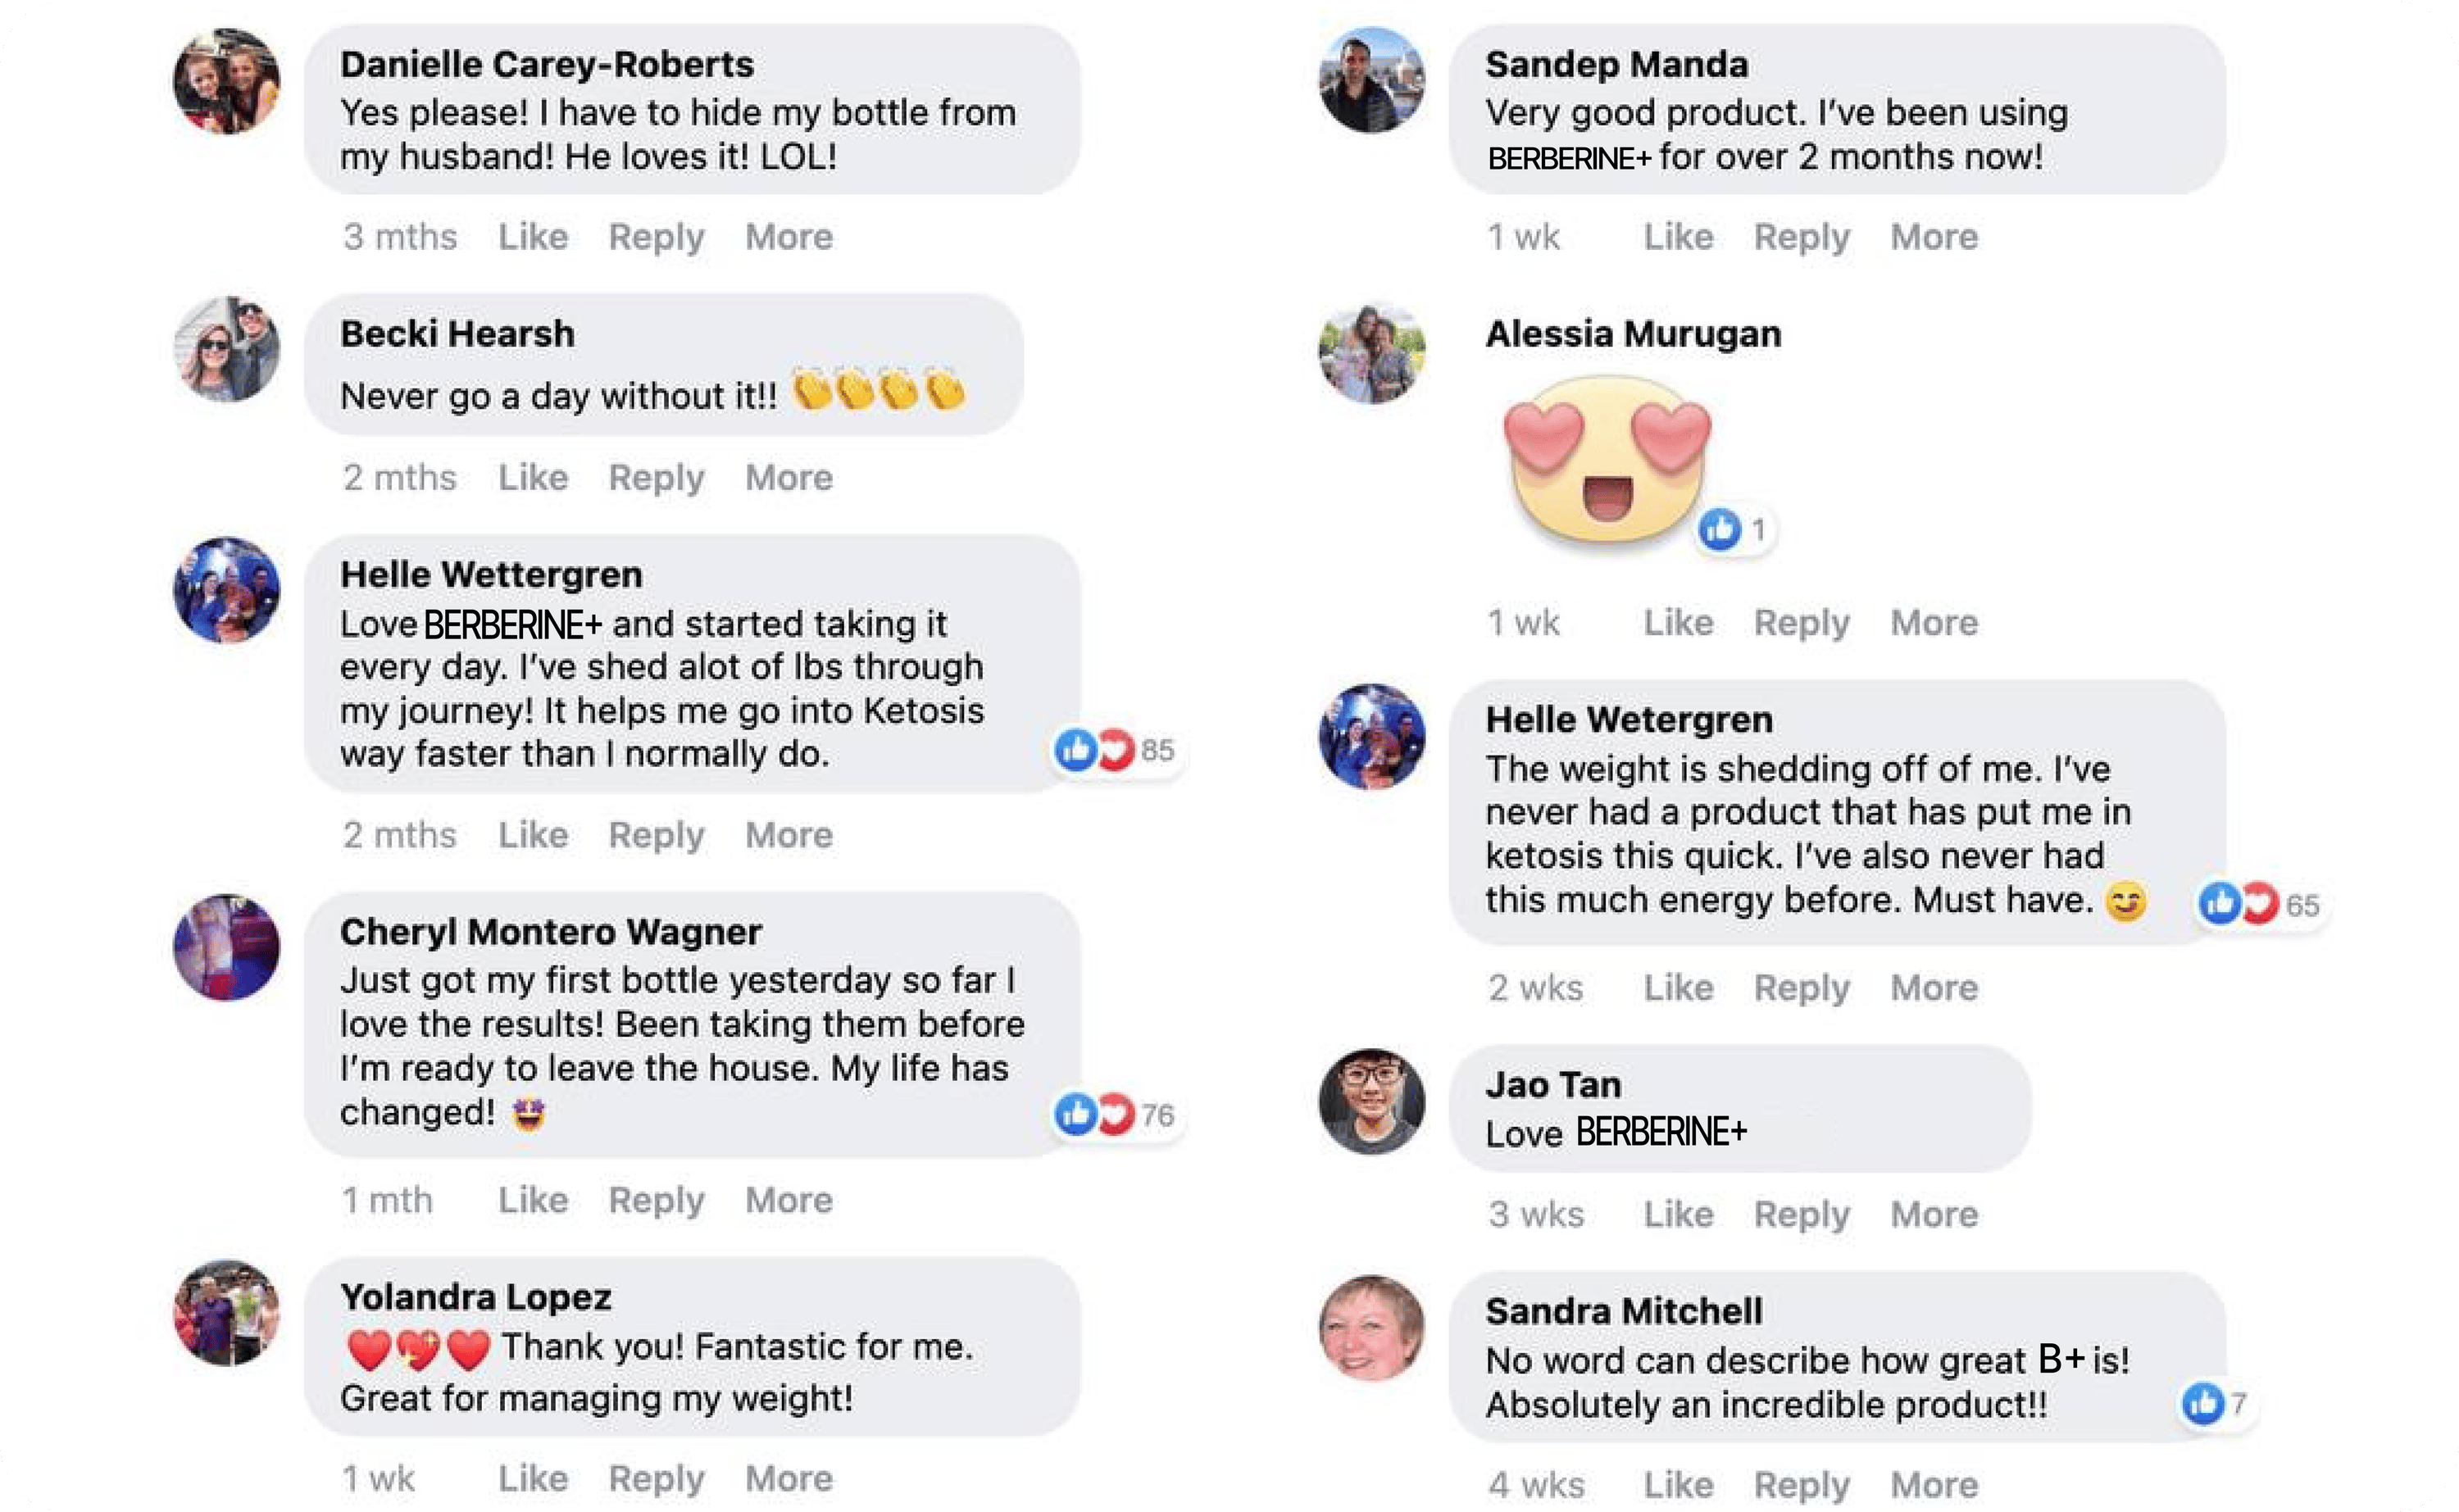This screenshot has width=2459, height=1512.
Task: Reply to Sandra Mitchell's comment
Action: [x=1802, y=1485]
